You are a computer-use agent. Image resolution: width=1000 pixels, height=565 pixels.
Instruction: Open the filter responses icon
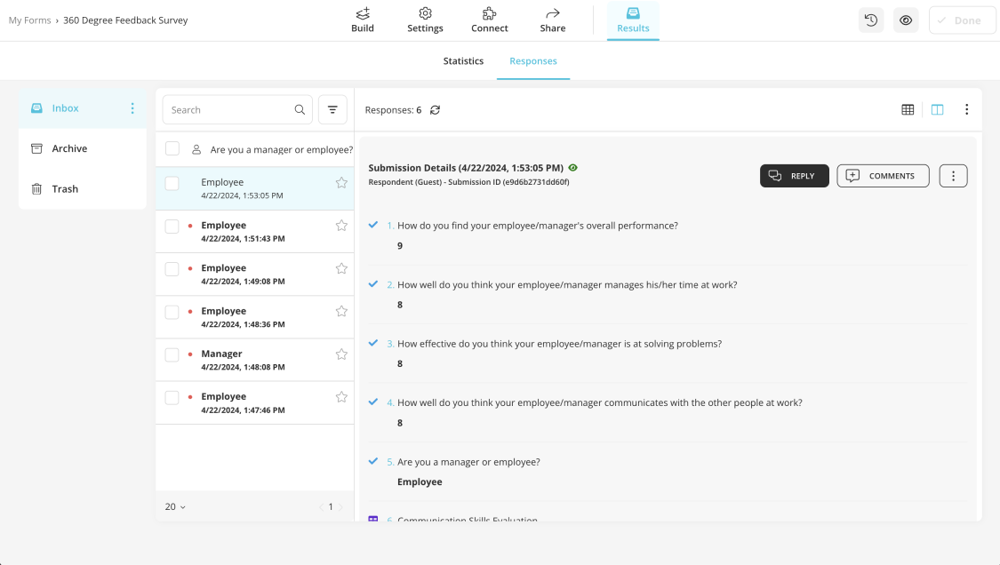333,110
